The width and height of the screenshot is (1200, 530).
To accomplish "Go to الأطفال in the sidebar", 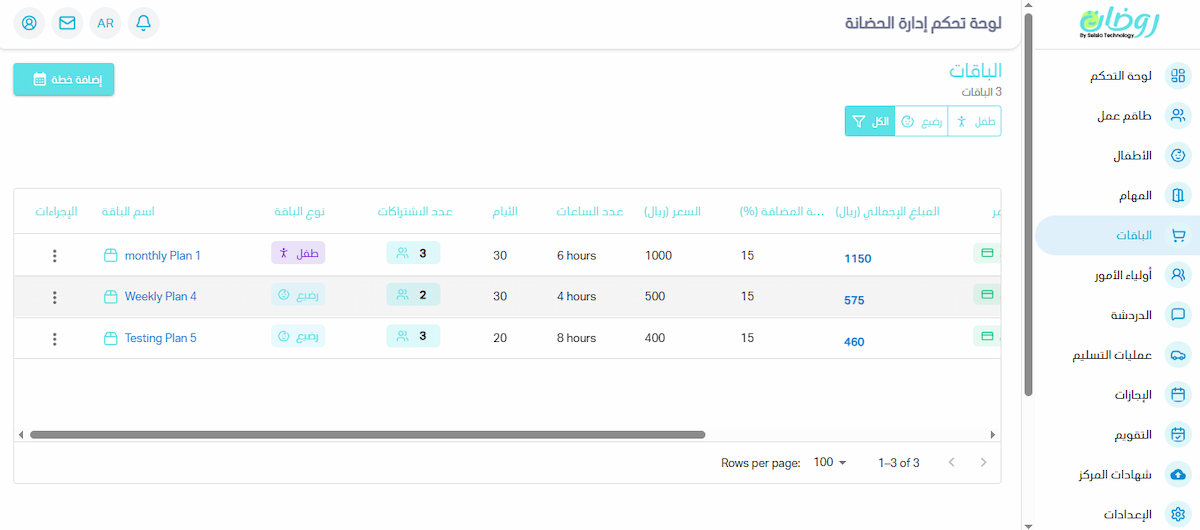I will pyautogui.click(x=1132, y=156).
